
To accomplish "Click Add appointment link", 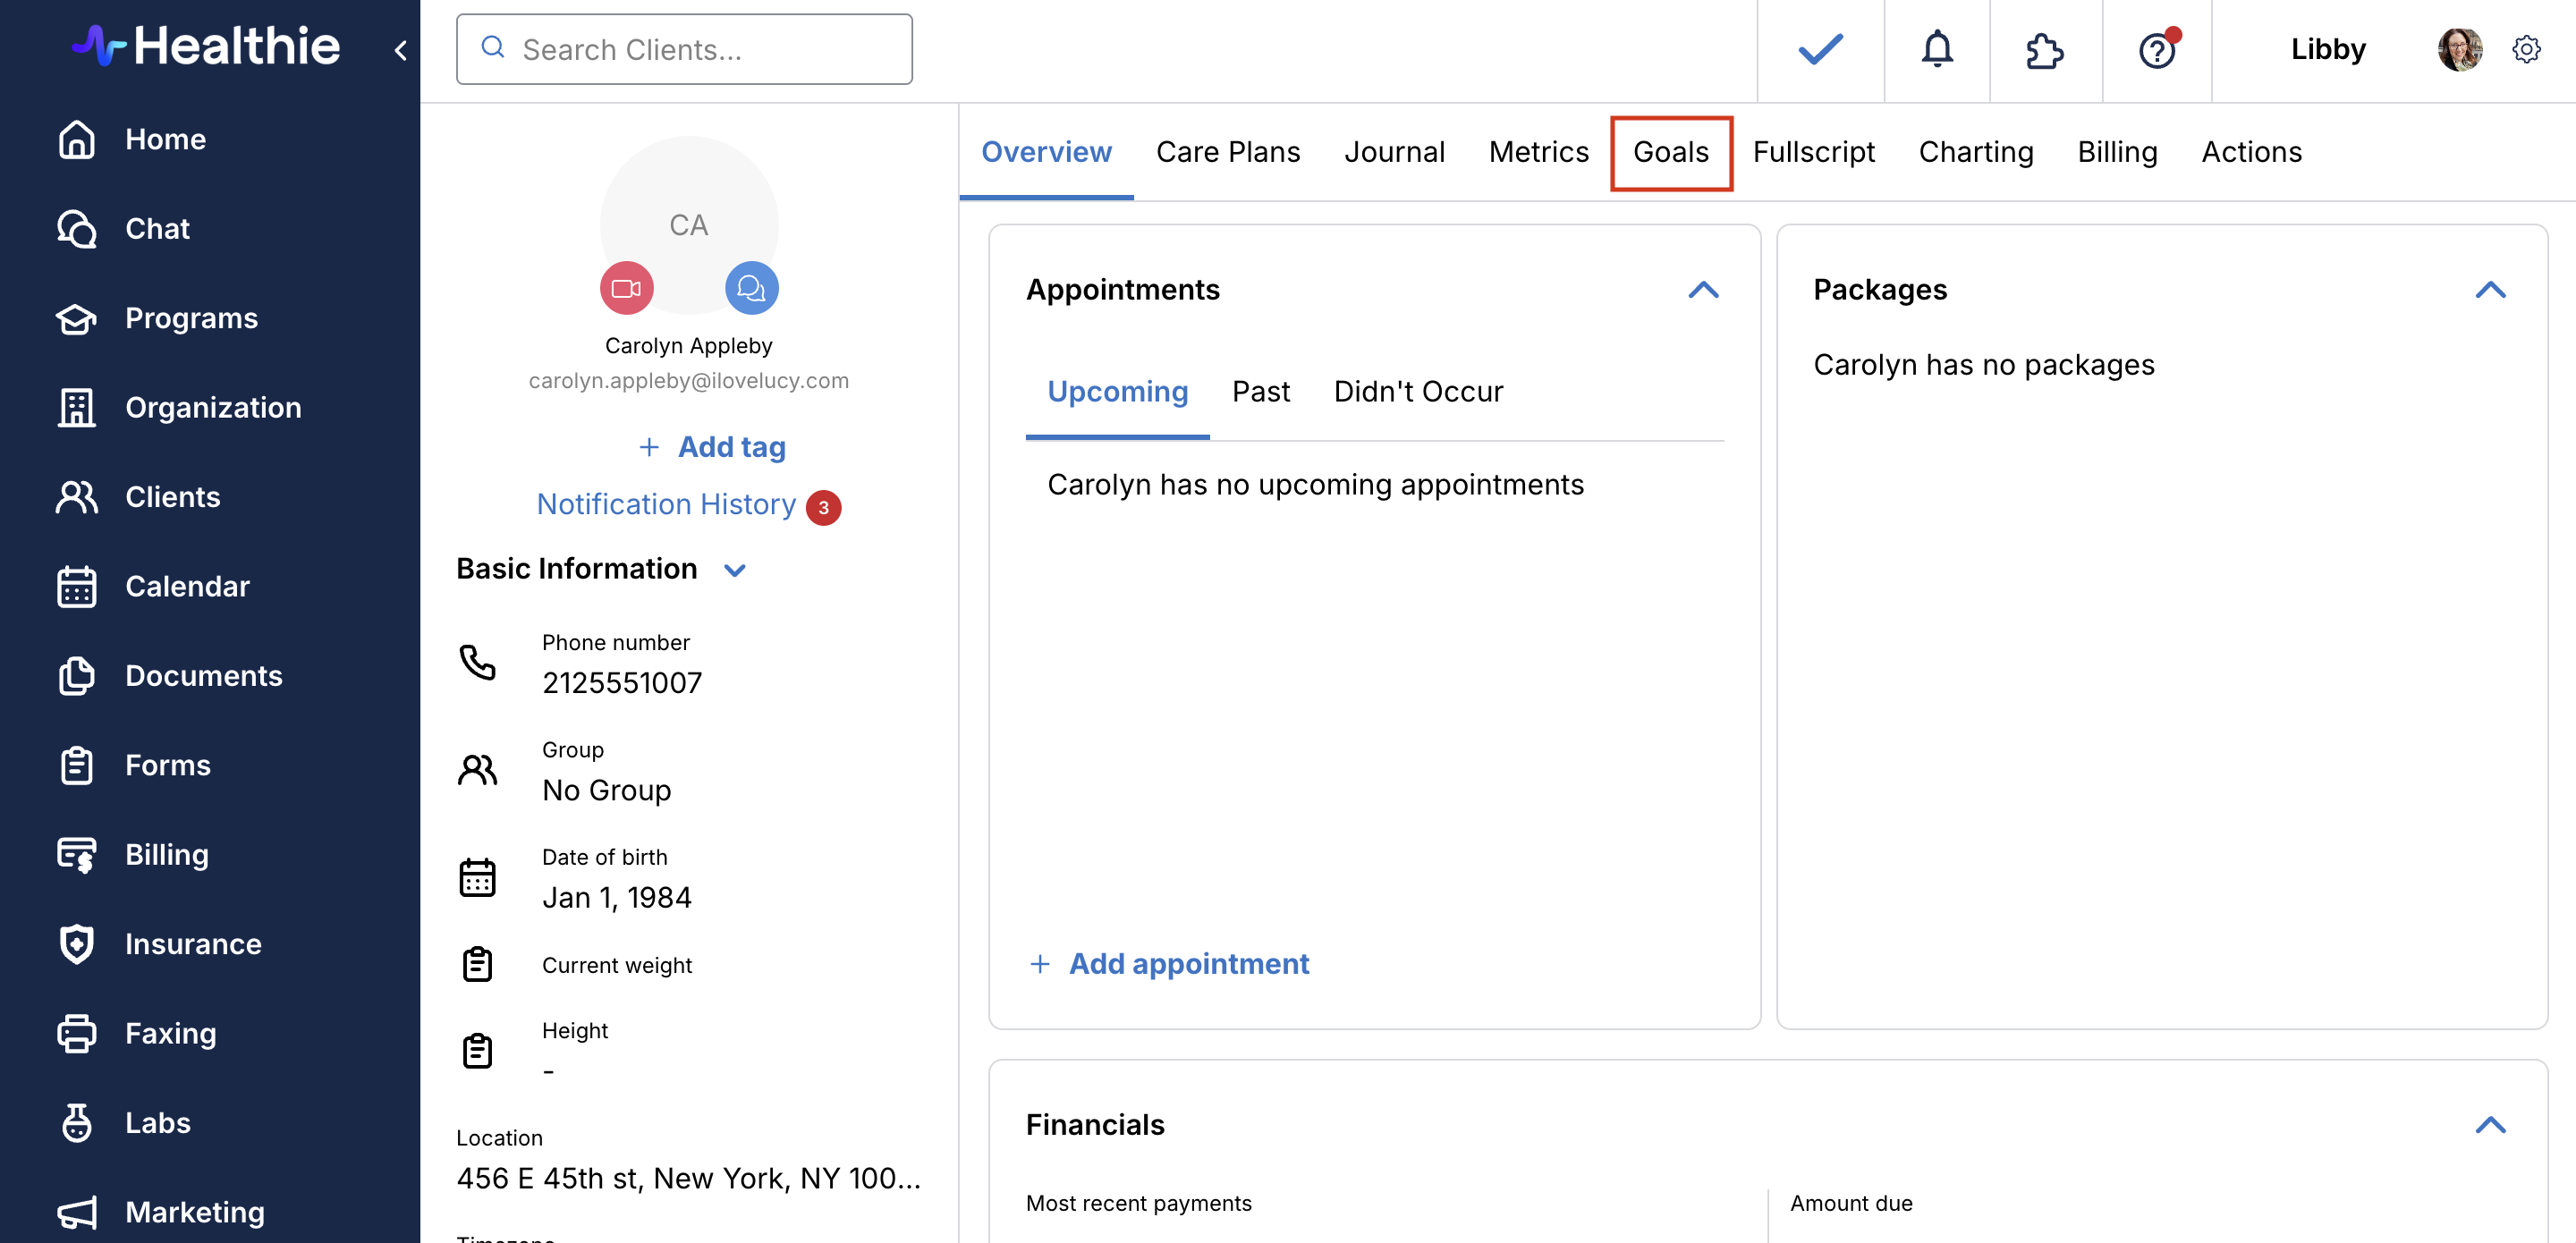I will click(1187, 963).
